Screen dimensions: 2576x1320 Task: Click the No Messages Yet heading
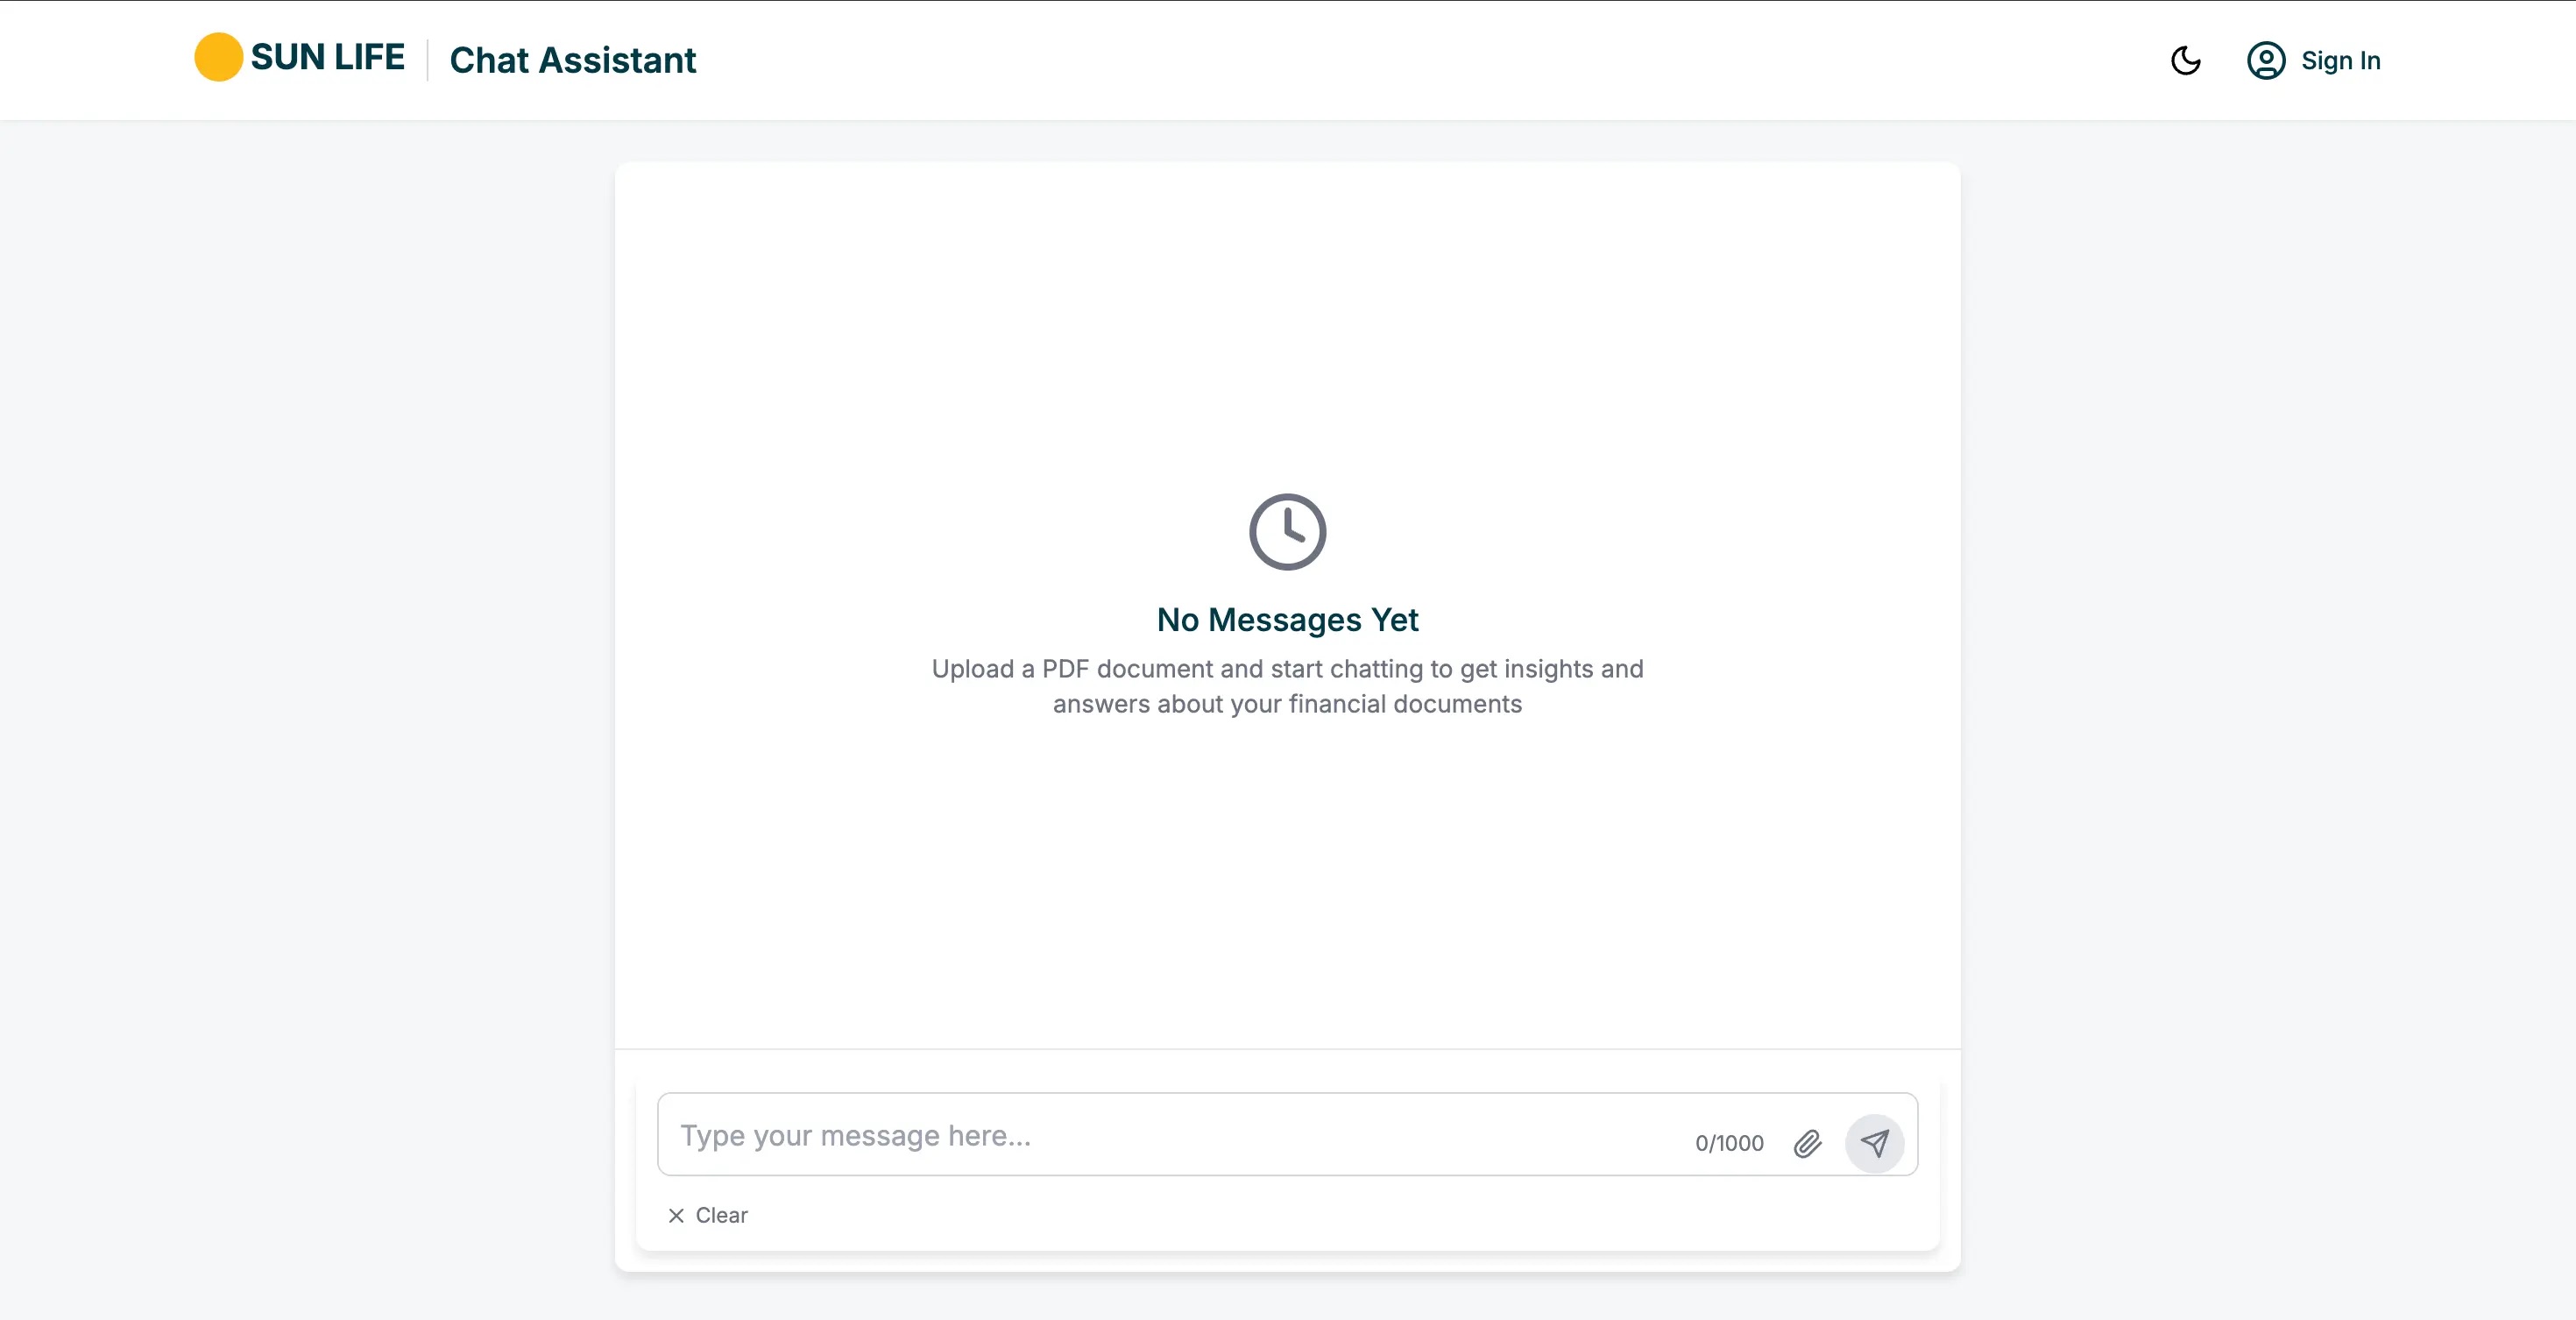[x=1287, y=620]
